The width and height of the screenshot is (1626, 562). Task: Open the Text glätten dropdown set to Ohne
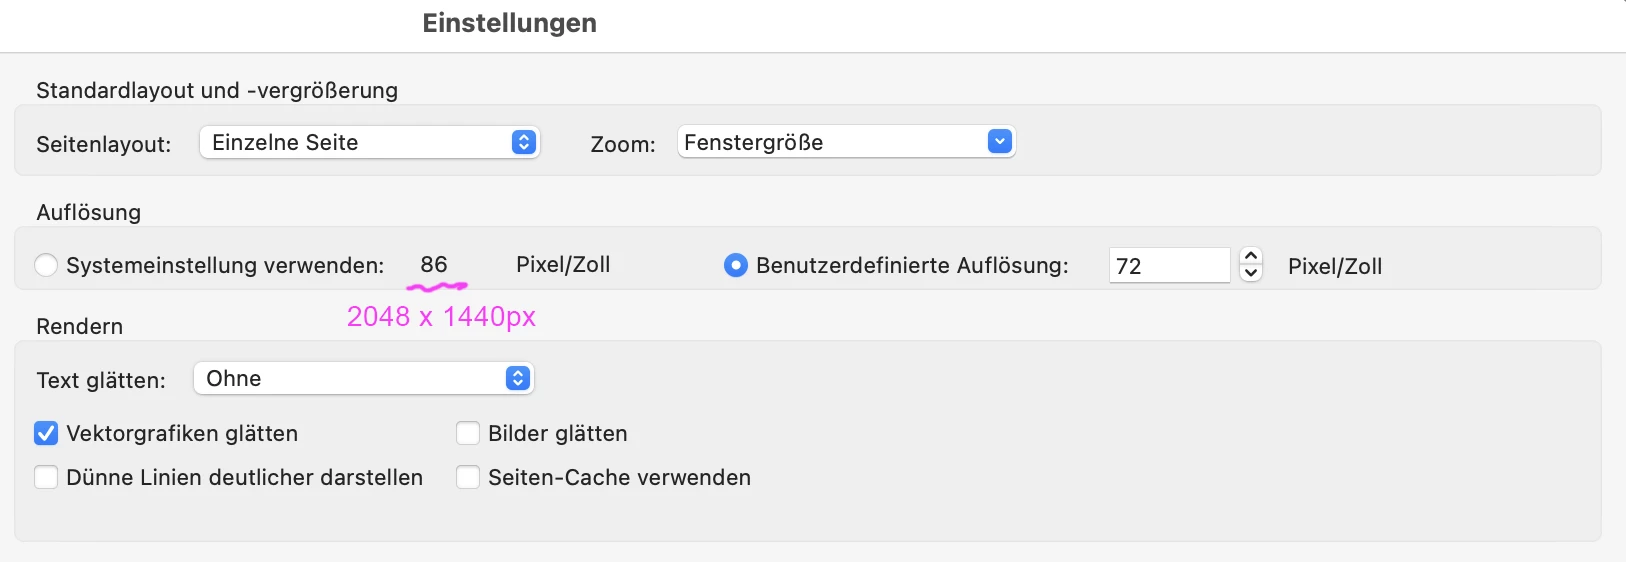[364, 378]
